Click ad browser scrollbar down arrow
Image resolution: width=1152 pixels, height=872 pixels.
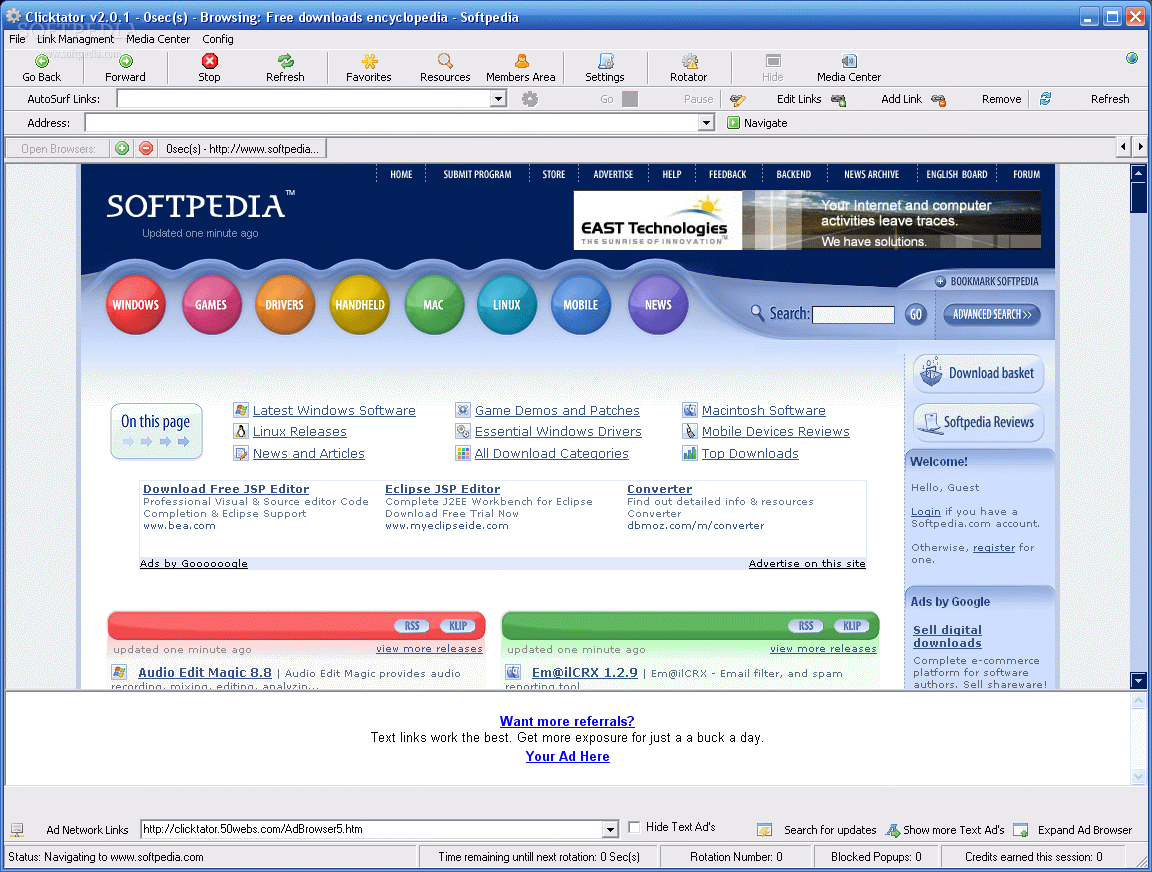pos(1138,776)
